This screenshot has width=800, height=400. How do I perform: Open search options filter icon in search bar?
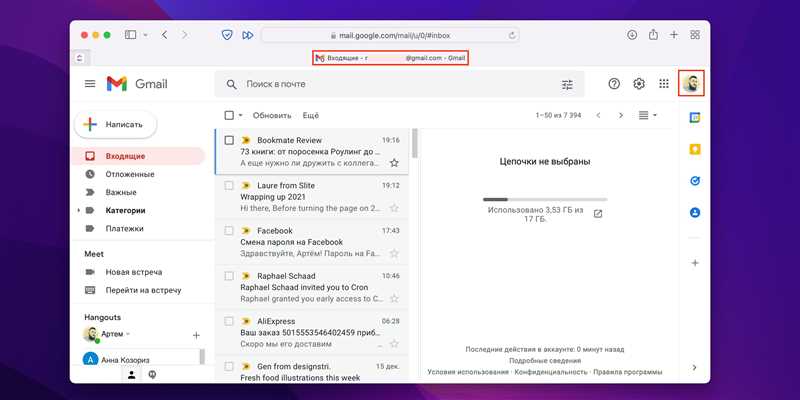tap(567, 85)
